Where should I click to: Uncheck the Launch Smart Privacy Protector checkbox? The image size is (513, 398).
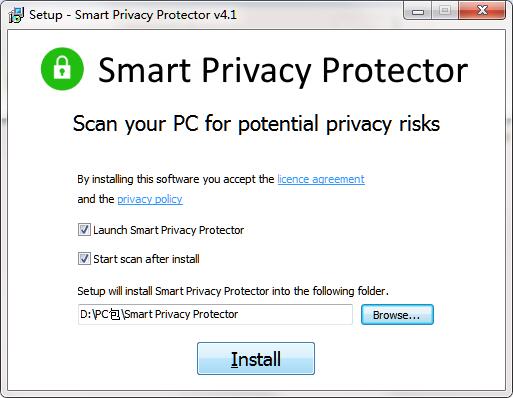pos(84,230)
